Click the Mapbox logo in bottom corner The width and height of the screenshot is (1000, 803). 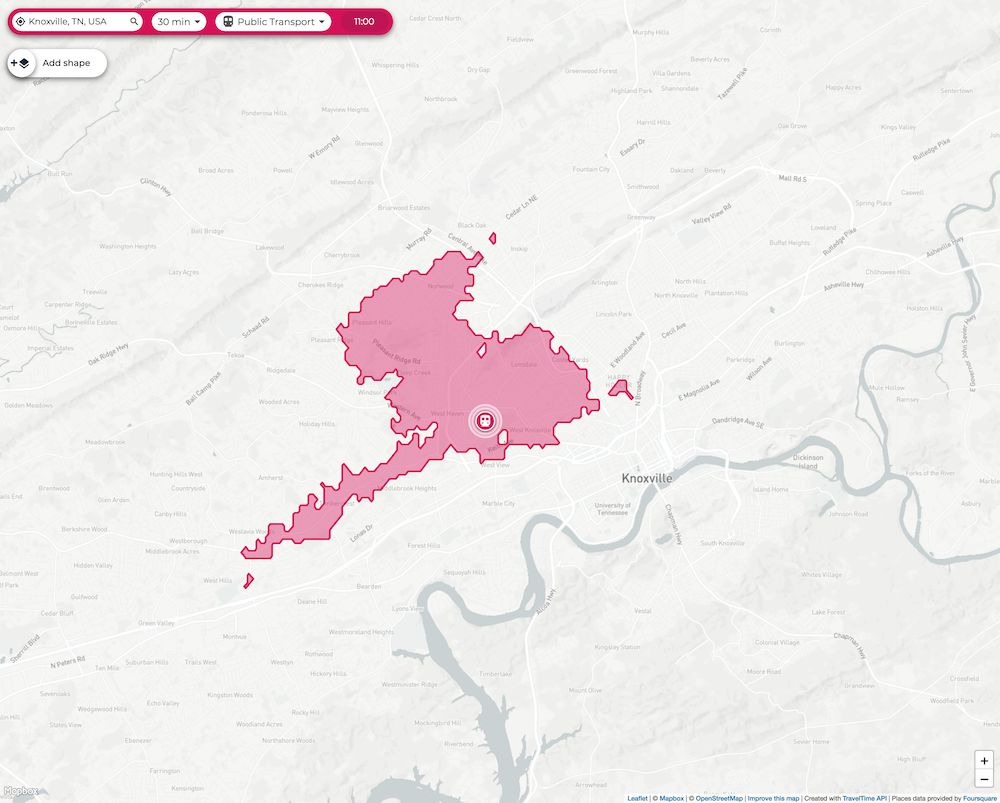coord(20,791)
